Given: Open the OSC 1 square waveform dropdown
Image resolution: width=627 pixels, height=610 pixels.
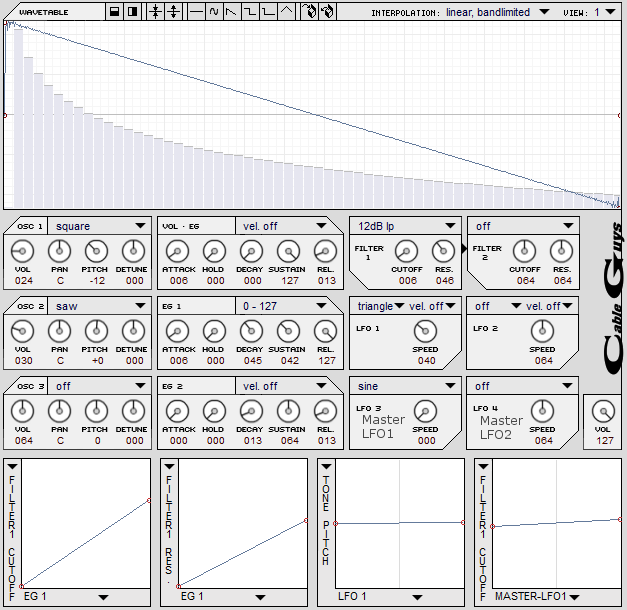Looking at the screenshot, I should point(99,226).
